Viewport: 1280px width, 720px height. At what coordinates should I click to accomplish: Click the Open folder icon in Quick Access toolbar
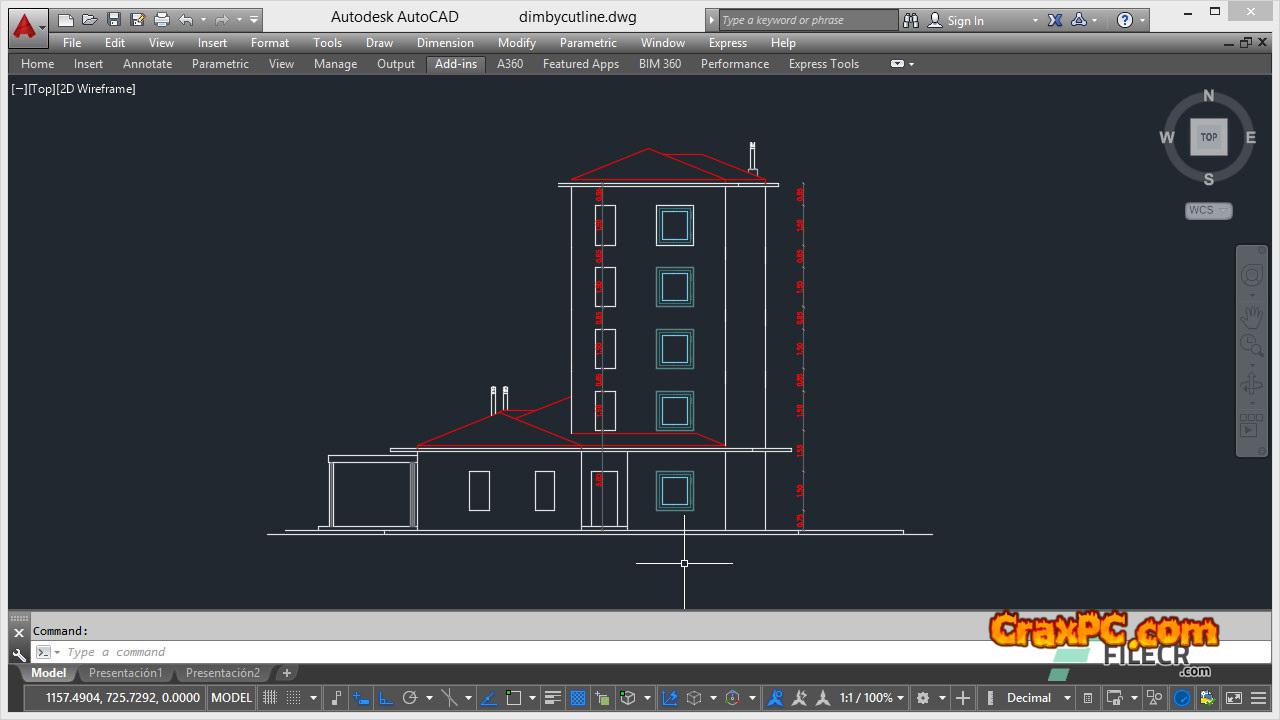89,19
